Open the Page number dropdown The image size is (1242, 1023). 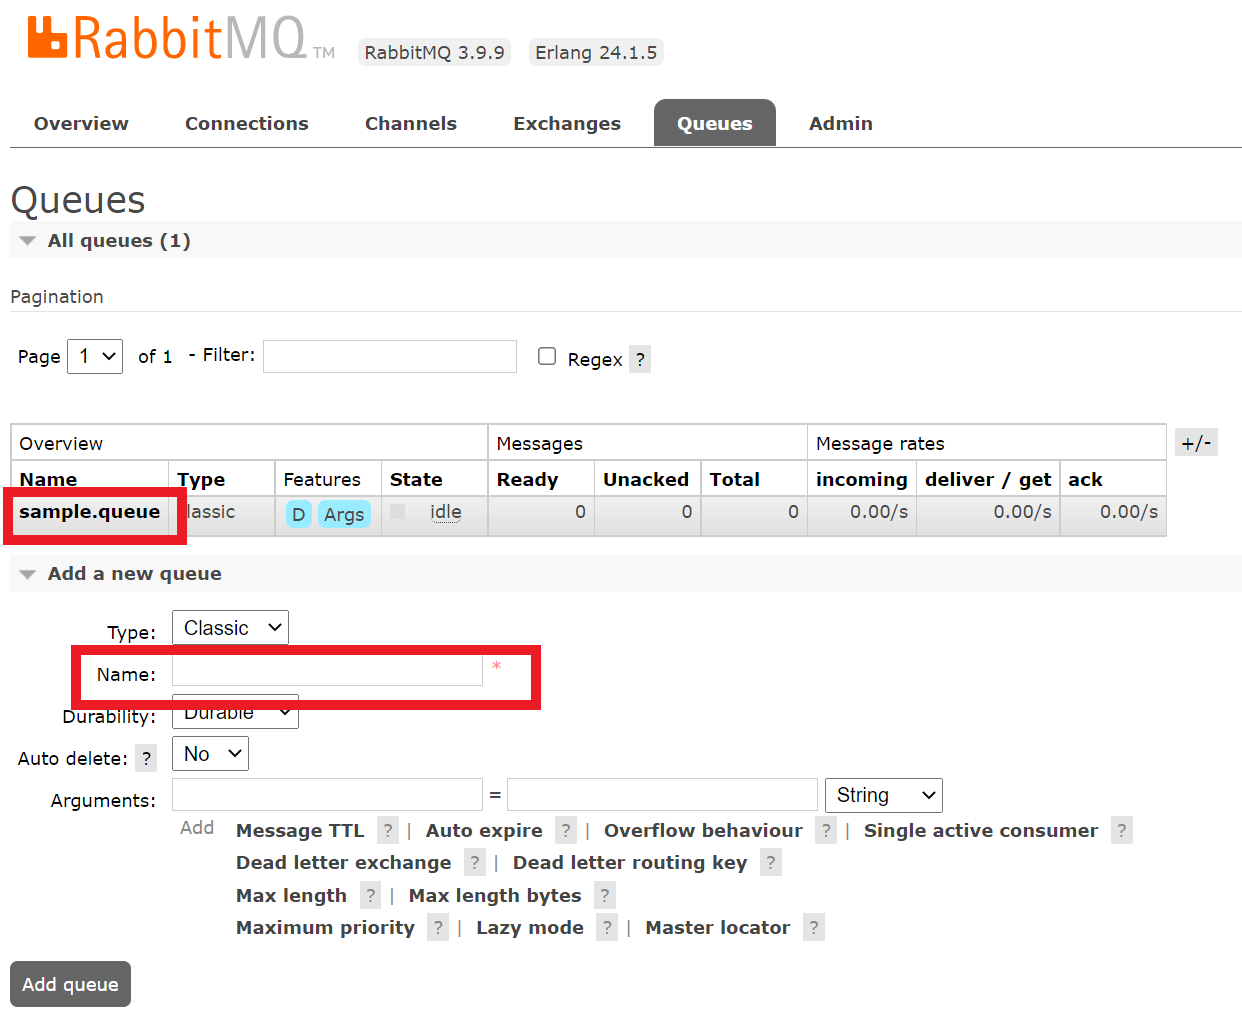[x=95, y=357]
